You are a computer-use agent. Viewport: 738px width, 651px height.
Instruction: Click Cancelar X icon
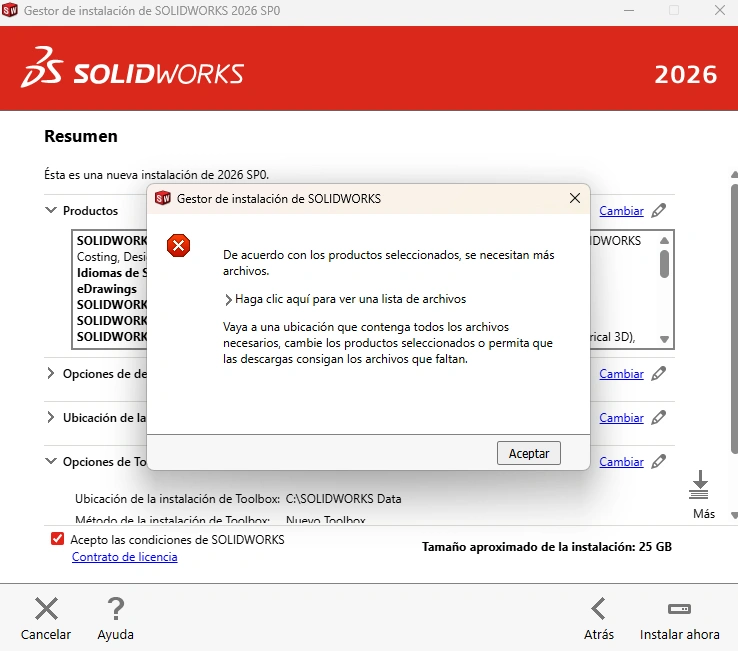(46, 609)
